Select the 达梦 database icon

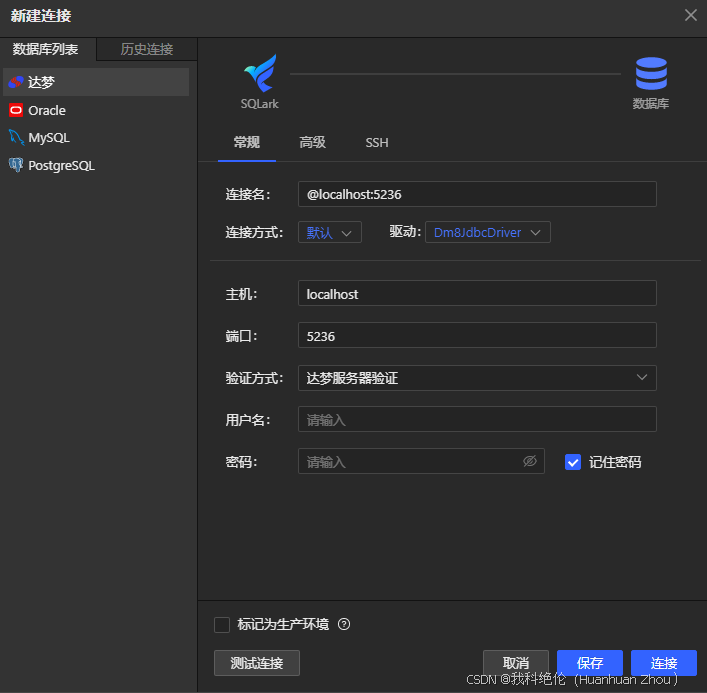[16, 82]
